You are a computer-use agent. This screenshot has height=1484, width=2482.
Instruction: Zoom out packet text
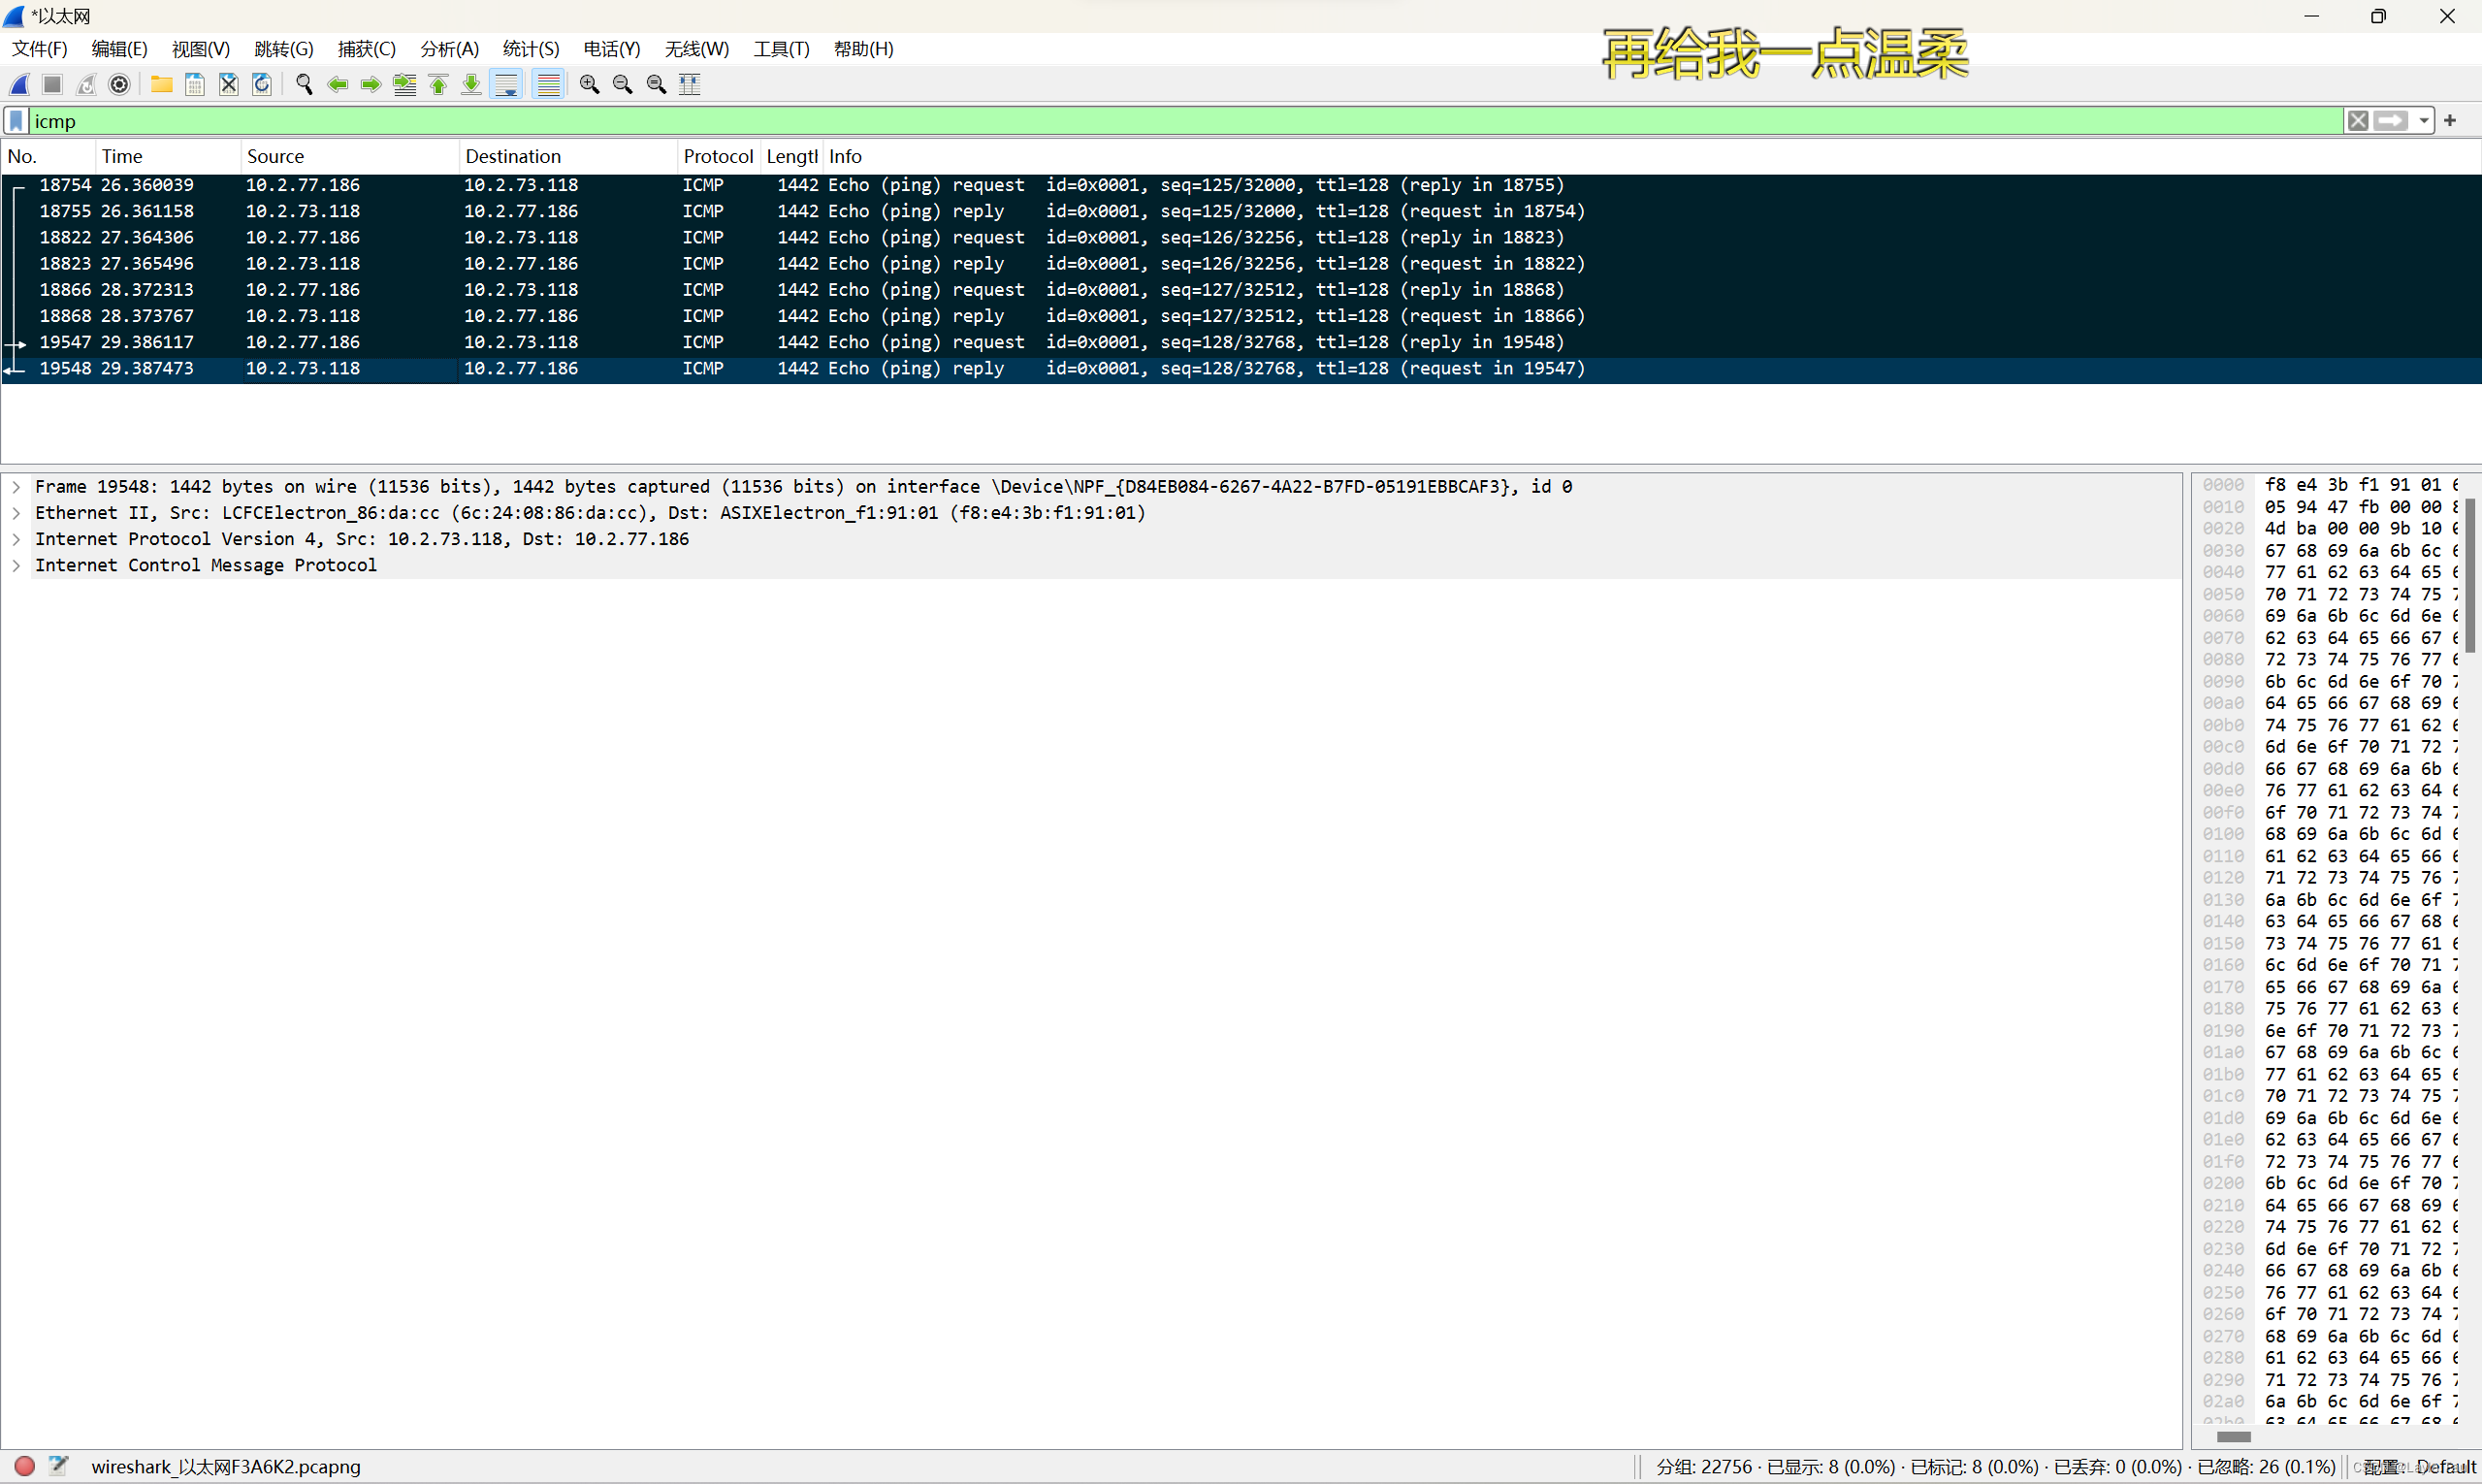622,85
